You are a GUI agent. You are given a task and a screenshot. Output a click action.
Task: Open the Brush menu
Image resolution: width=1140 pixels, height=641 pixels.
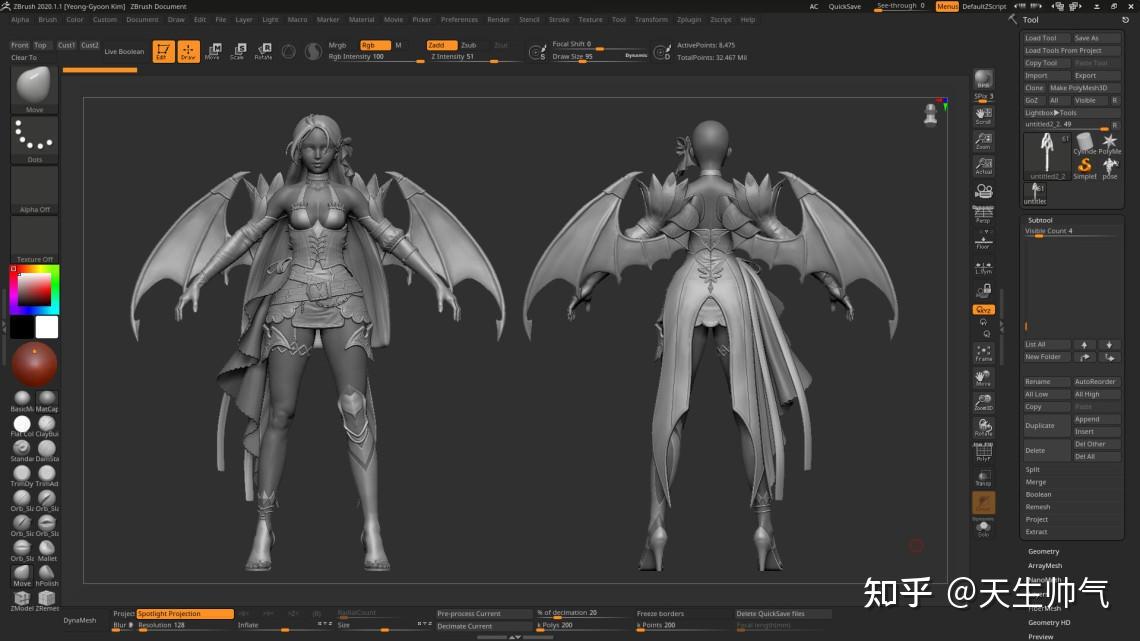pyautogui.click(x=47, y=20)
